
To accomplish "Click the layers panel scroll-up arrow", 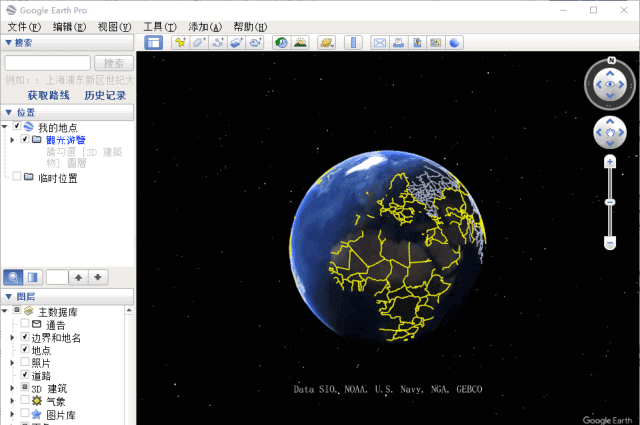I will coord(129,311).
